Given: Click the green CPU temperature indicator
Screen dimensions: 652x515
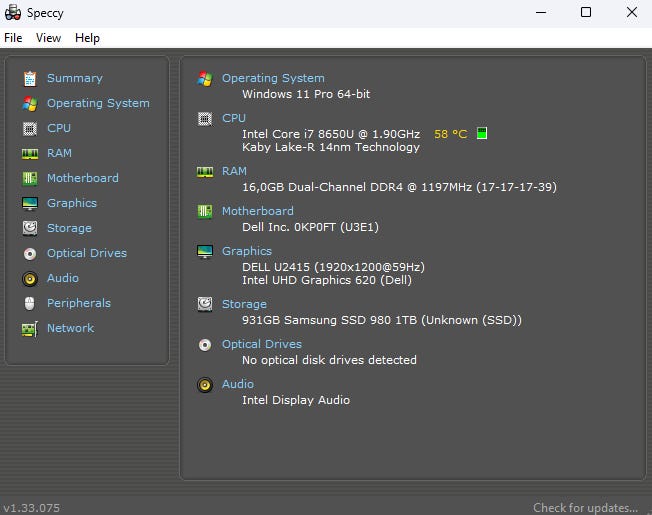Looking at the screenshot, I should coord(481,133).
